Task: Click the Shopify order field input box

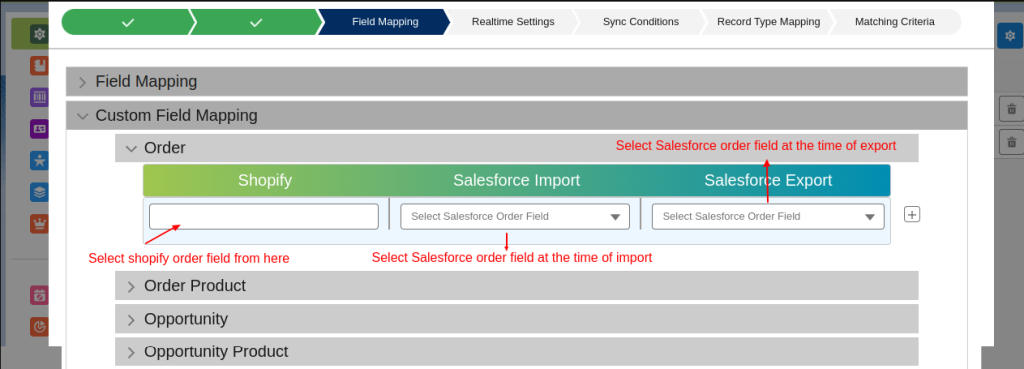Action: 264,216
